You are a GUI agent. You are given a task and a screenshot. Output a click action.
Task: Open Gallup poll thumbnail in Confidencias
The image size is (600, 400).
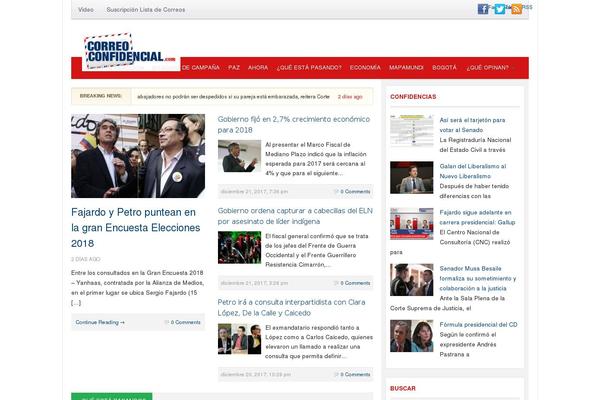coord(412,224)
